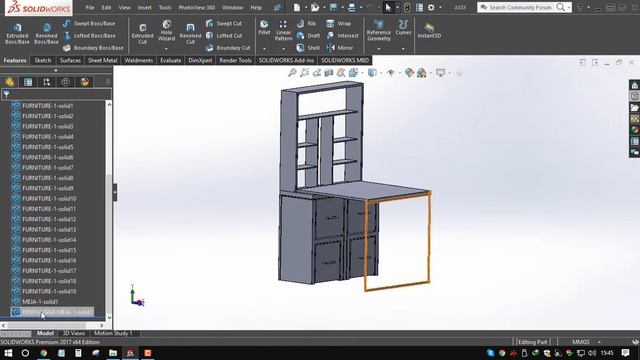Open the Hole Wizard

tap(166, 31)
